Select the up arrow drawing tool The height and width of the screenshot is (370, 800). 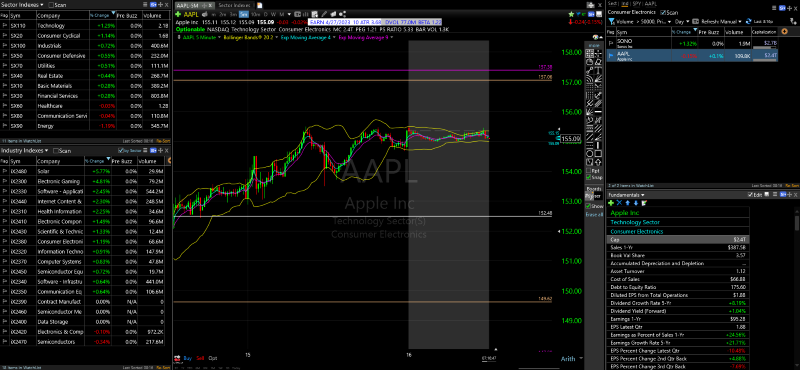[598, 162]
